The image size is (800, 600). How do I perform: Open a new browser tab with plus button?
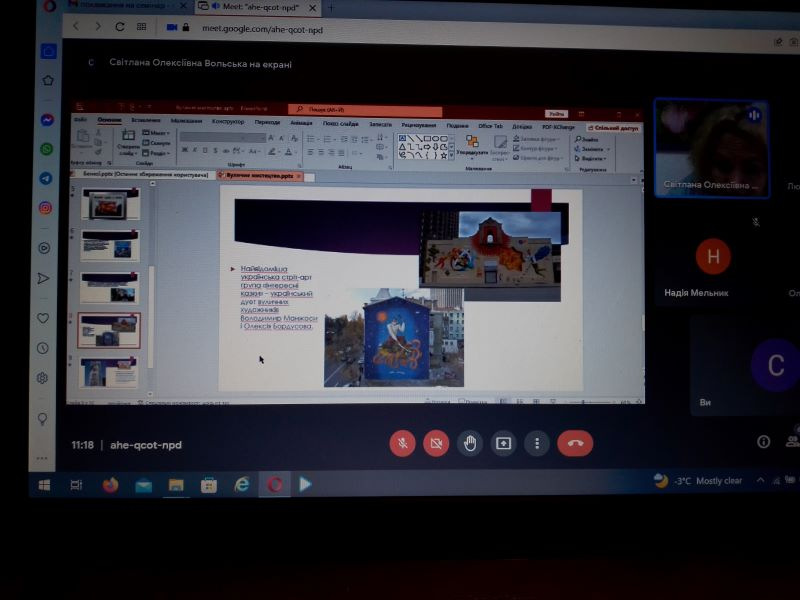click(331, 8)
